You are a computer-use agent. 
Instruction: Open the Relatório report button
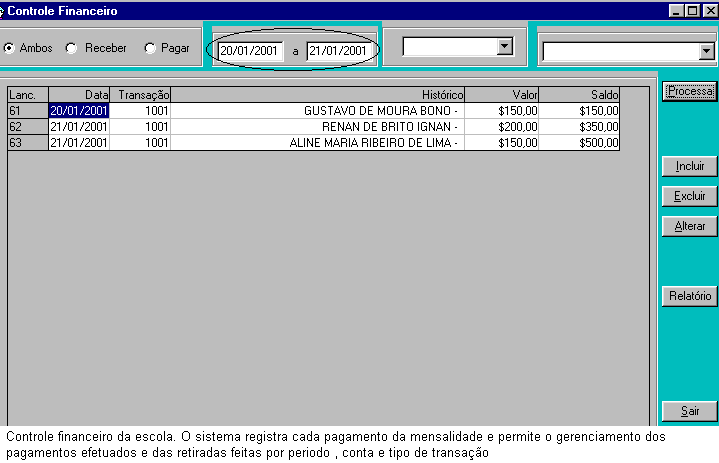(690, 296)
